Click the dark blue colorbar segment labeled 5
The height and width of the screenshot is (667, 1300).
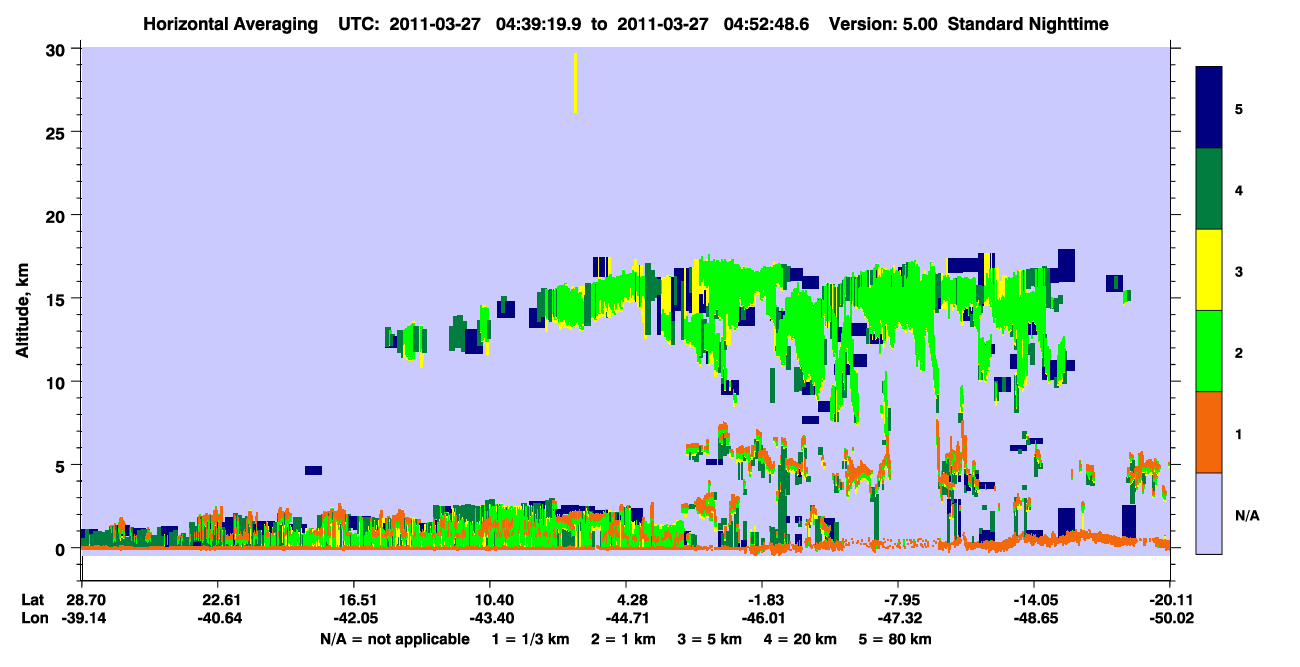click(x=1209, y=108)
